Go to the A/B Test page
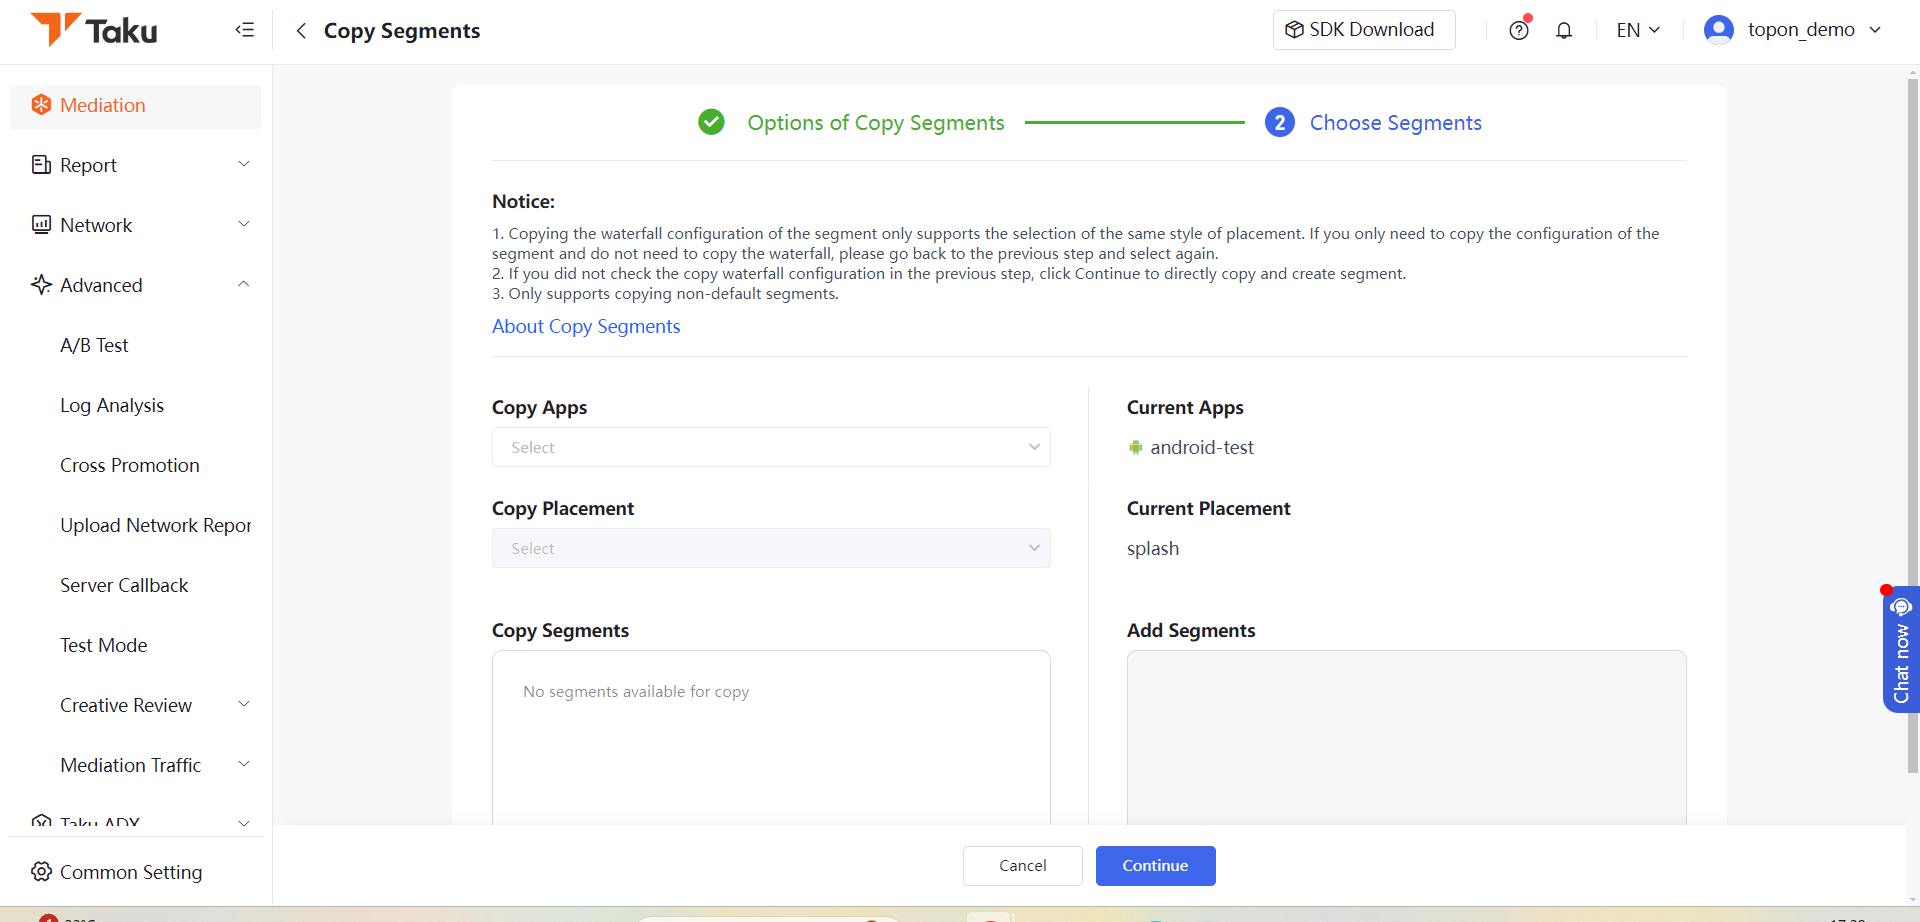 tap(94, 345)
